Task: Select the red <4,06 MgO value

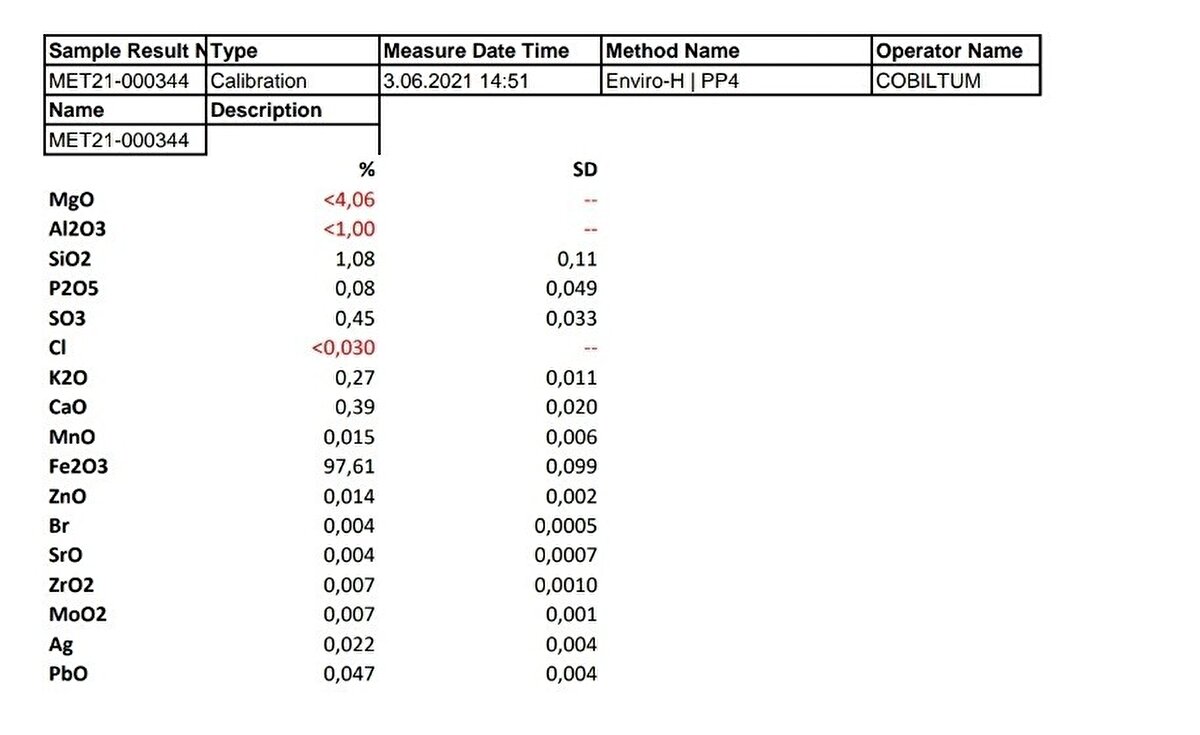Action: pos(349,200)
